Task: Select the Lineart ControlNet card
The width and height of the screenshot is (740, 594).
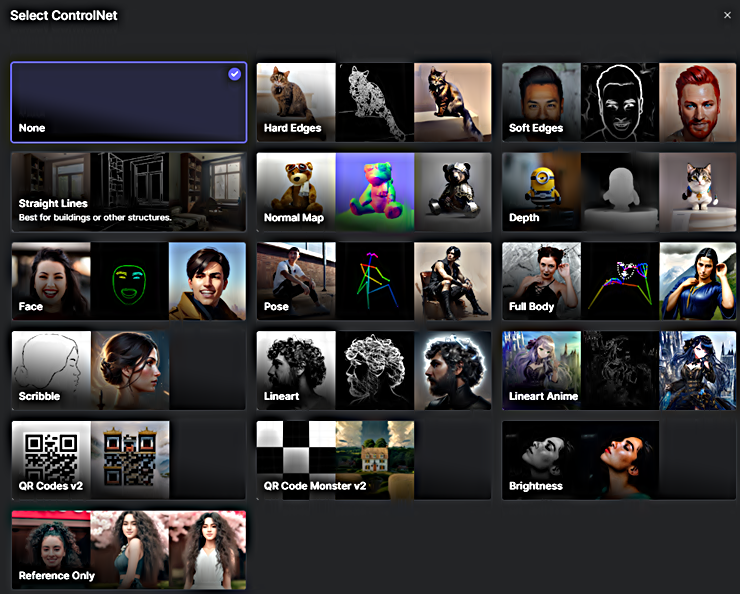Action: point(374,370)
